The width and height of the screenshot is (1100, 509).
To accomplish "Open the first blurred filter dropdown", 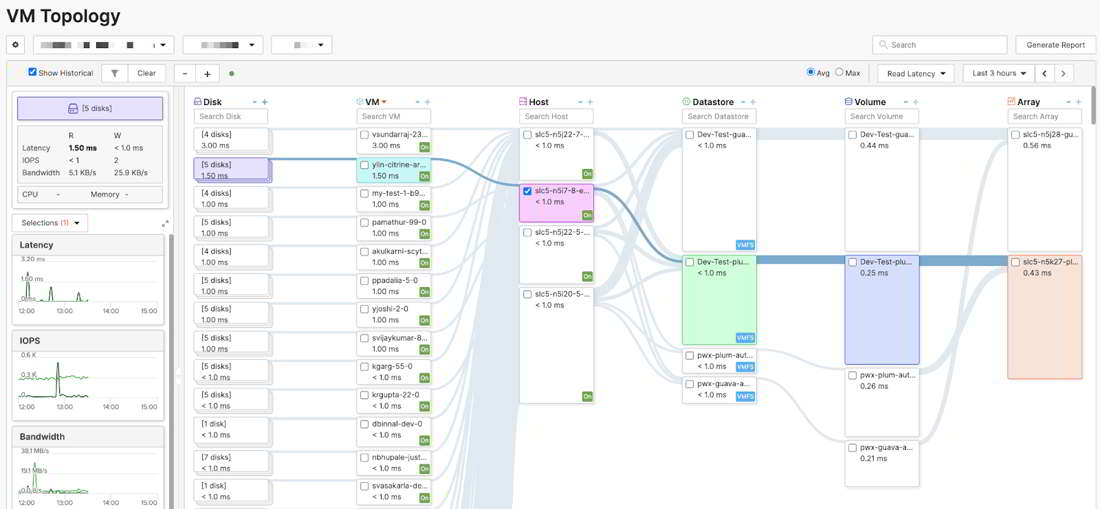I will click(104, 45).
